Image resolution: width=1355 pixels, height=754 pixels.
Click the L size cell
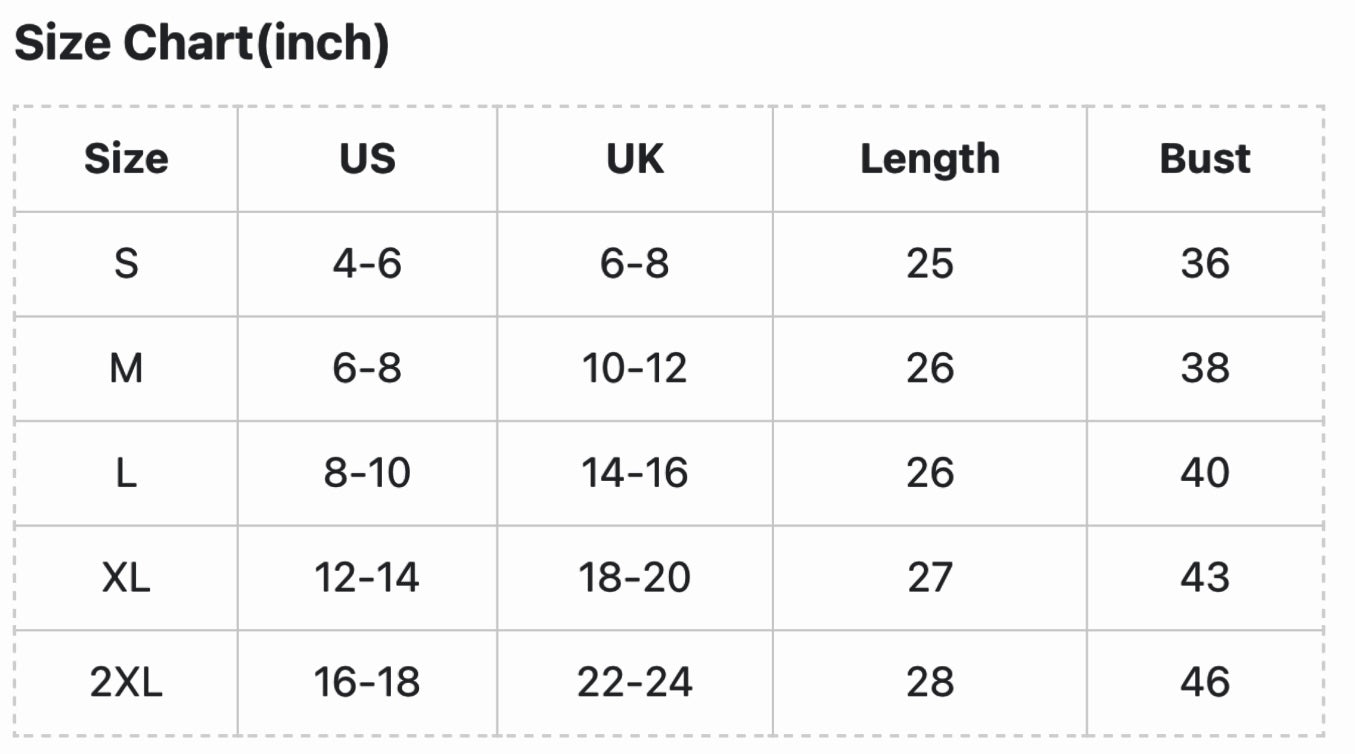point(126,473)
